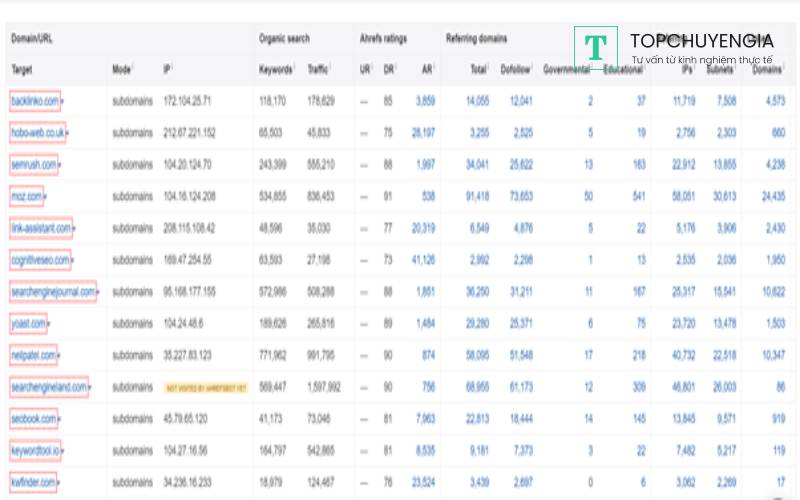Open the semrush.com target link
The width and height of the screenshot is (800, 500).
32,165
